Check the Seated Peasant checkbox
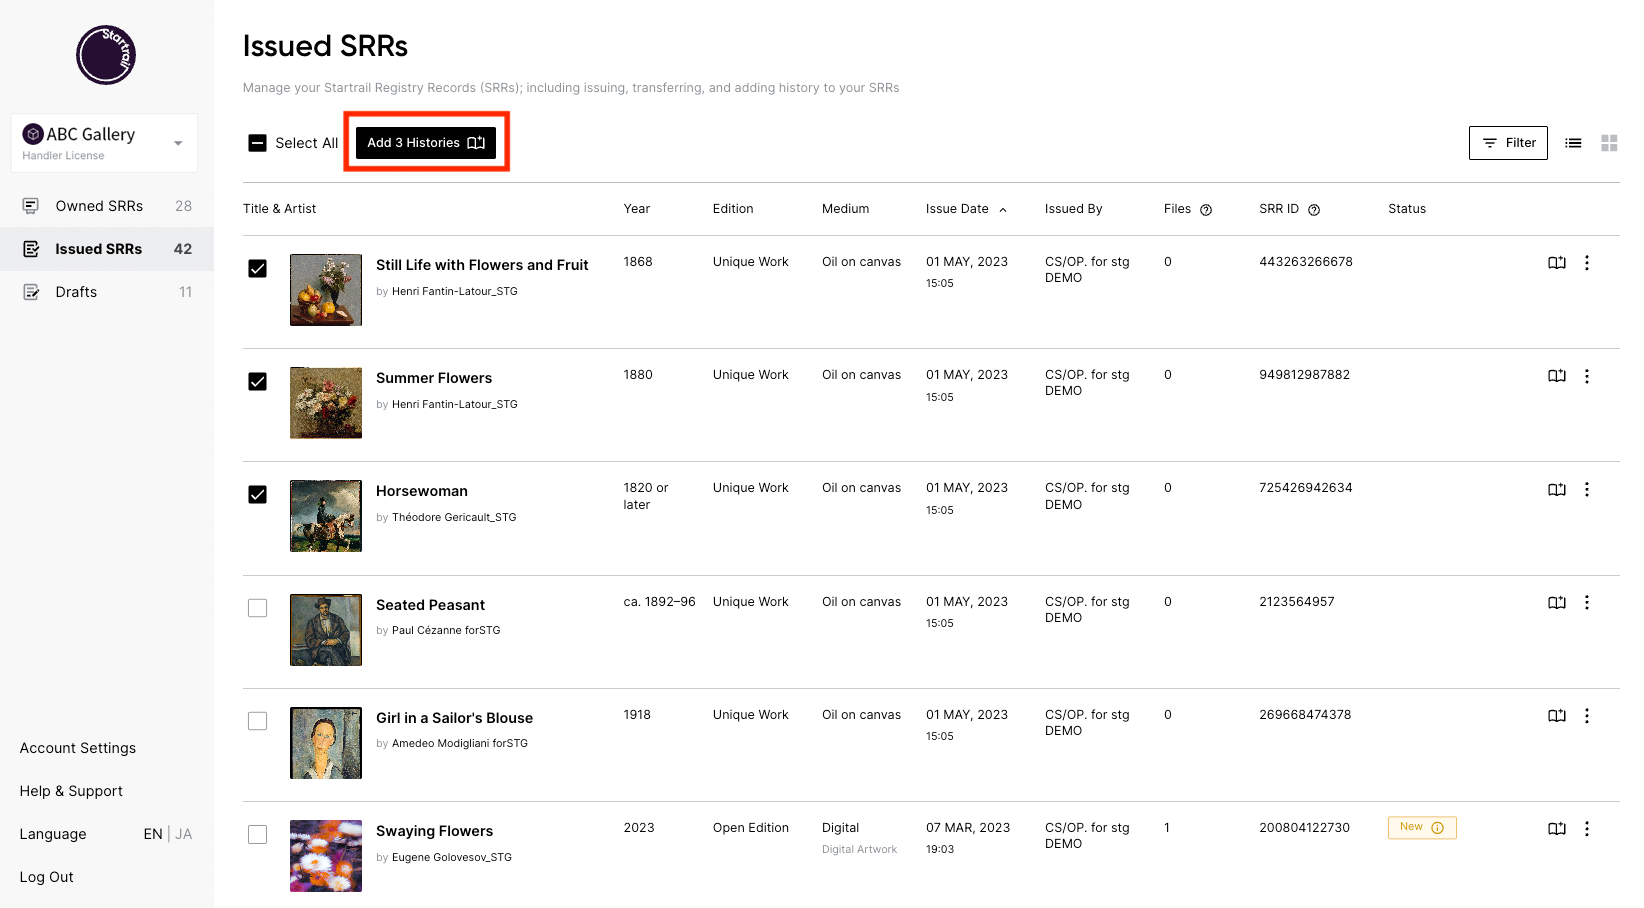The height and width of the screenshot is (908, 1644). [258, 608]
